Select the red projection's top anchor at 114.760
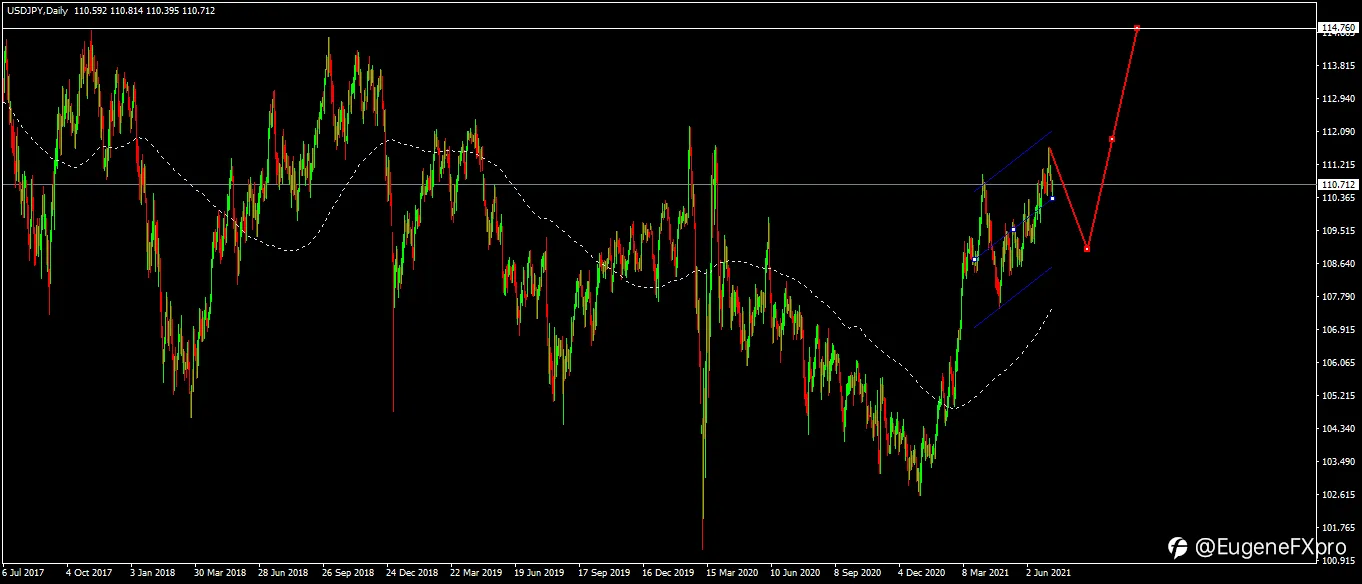 [x=1137, y=27]
